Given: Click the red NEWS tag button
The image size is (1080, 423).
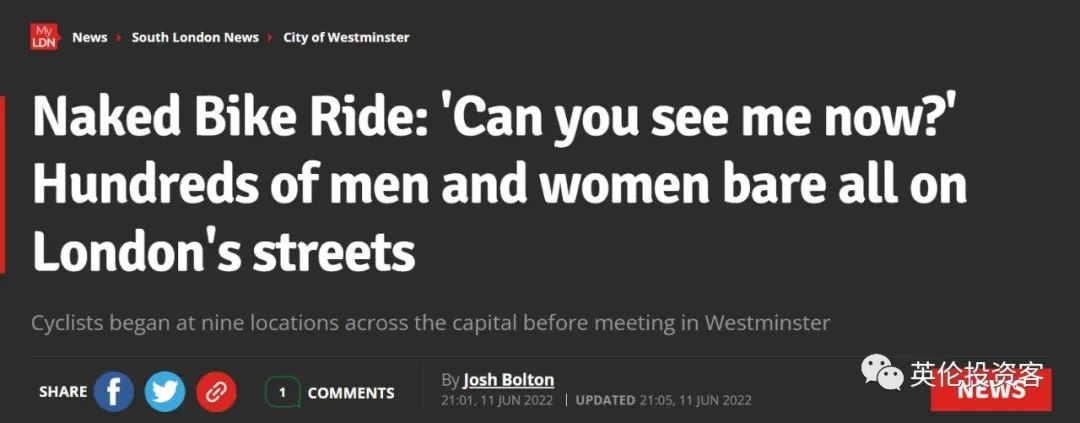Looking at the screenshot, I should coord(990,391).
